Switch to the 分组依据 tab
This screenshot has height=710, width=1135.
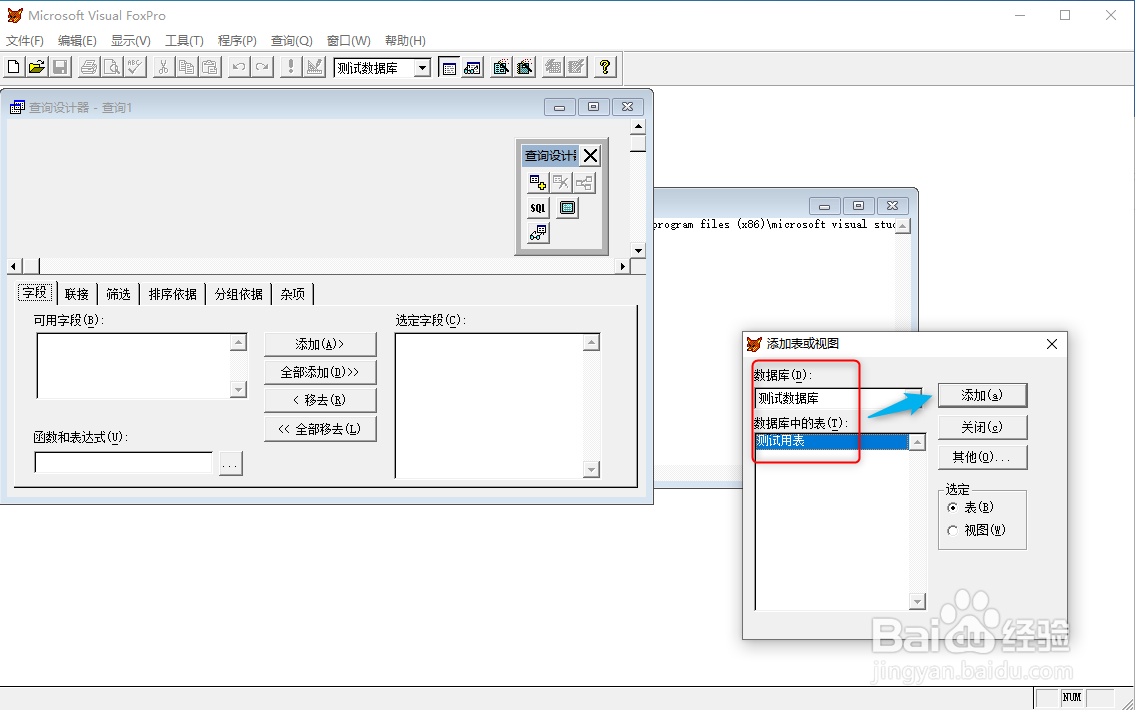238,294
